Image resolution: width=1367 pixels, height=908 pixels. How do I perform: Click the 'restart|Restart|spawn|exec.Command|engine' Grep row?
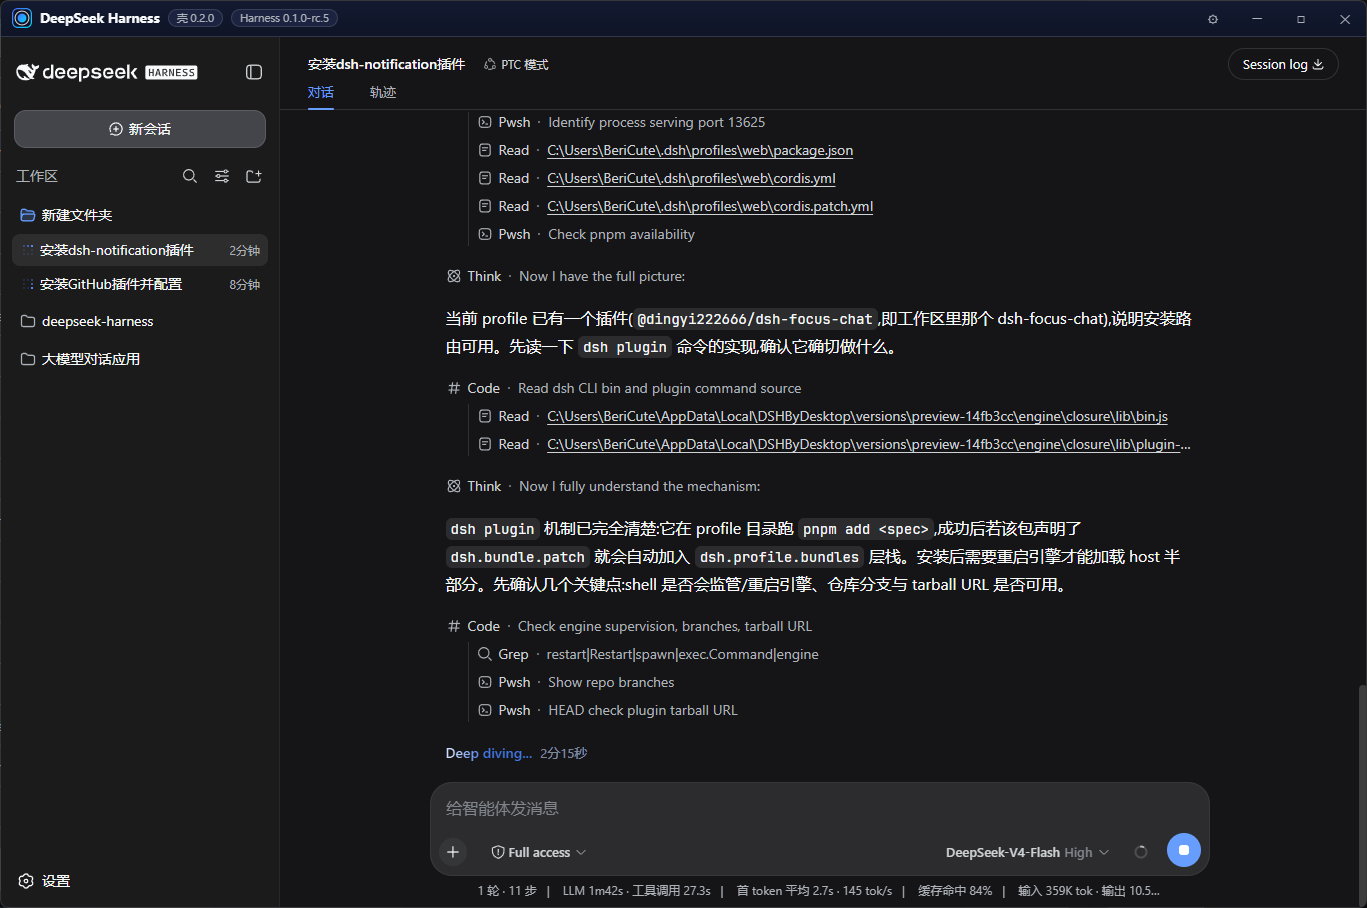(x=648, y=654)
